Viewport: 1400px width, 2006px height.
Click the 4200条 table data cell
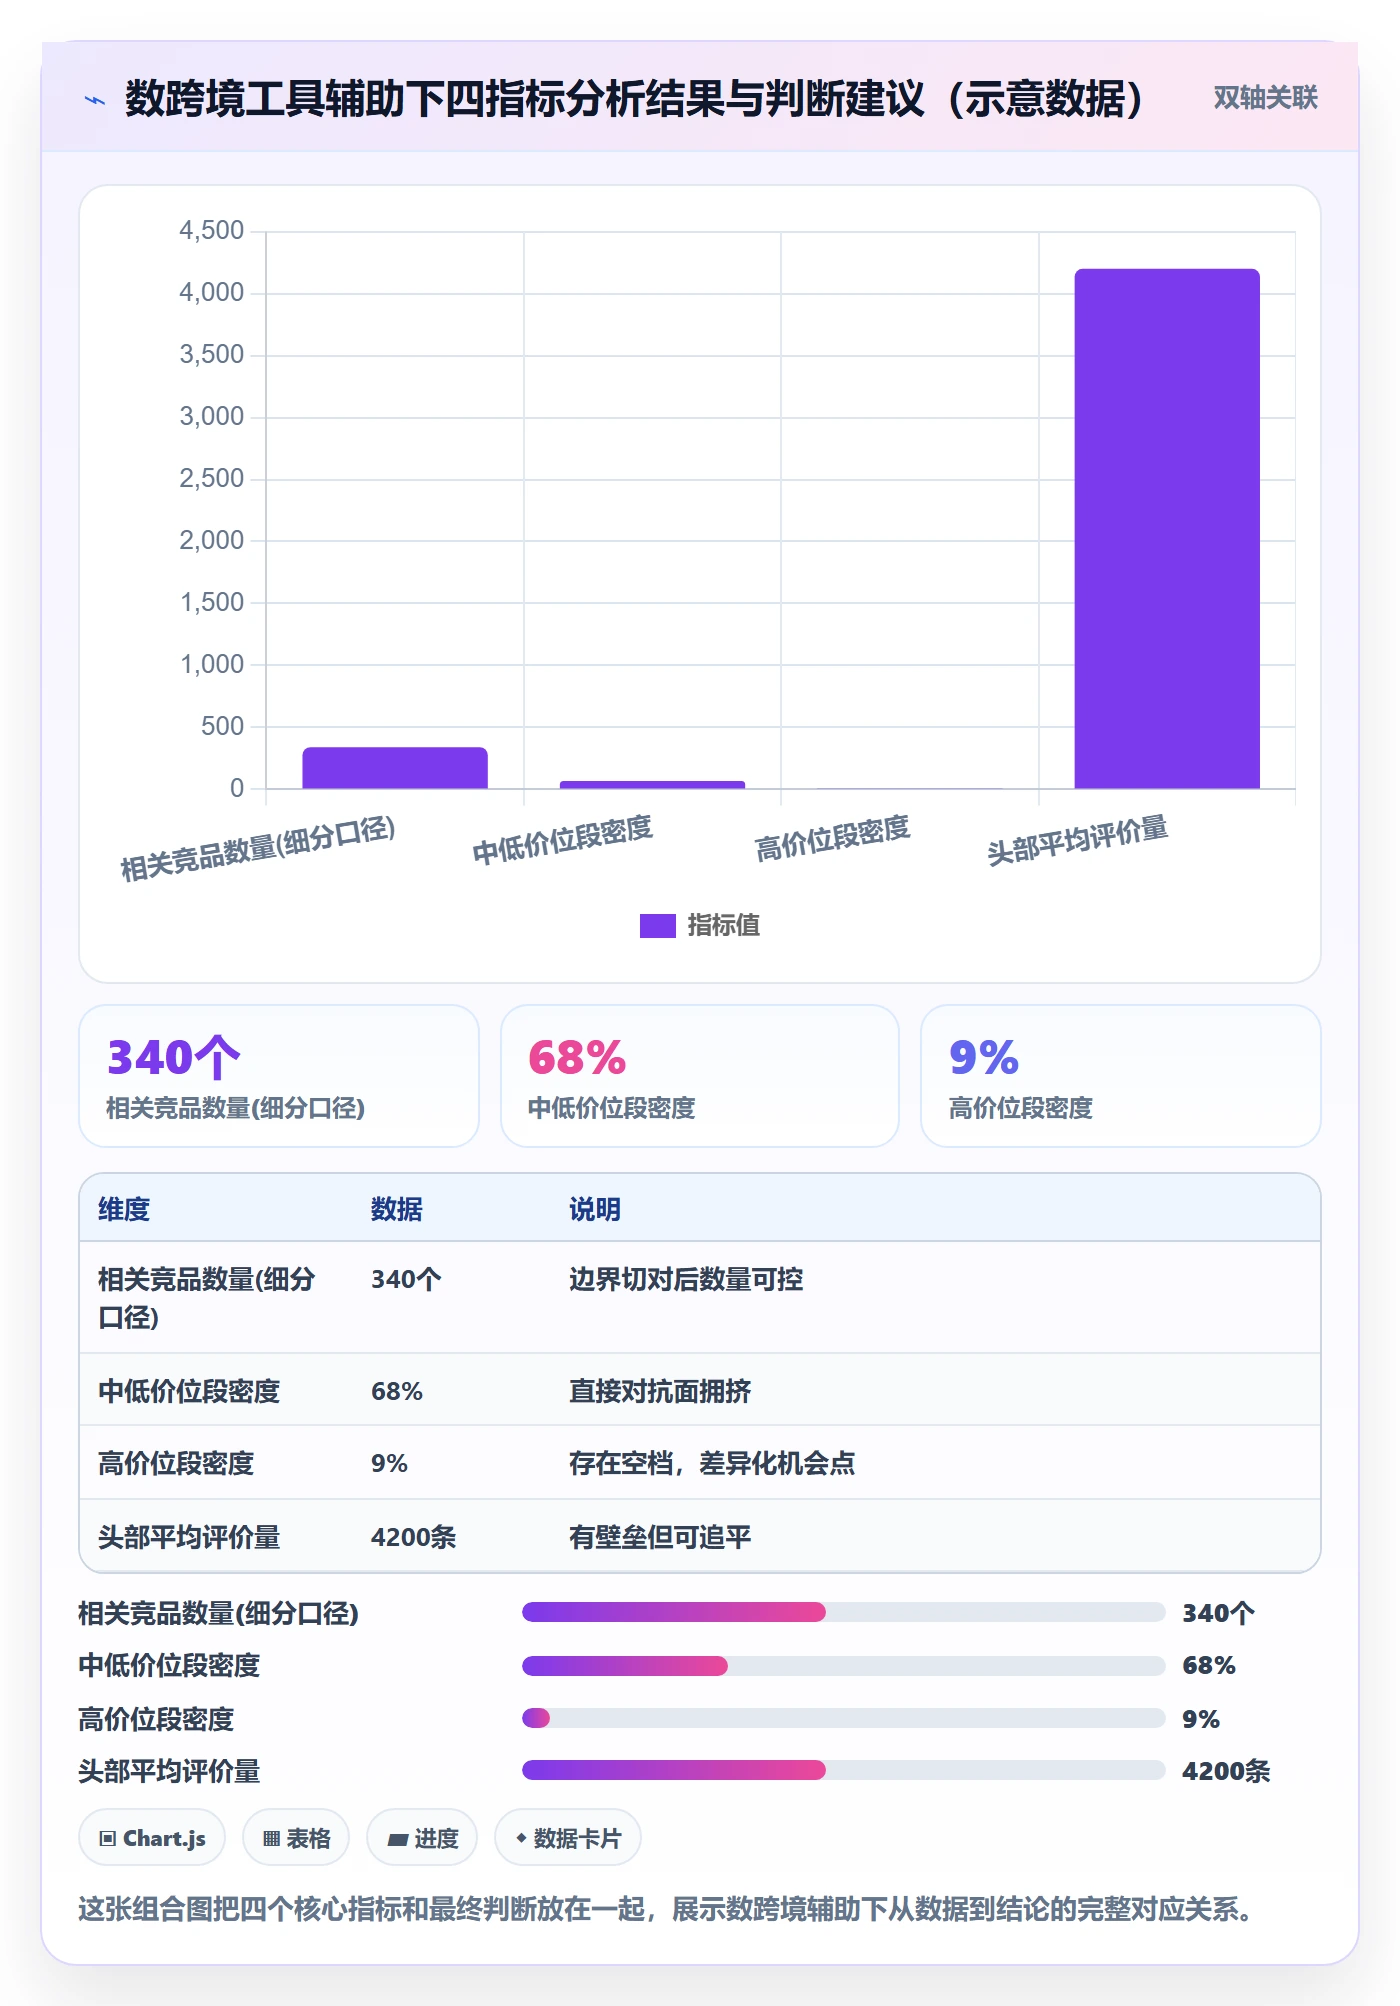[413, 1537]
